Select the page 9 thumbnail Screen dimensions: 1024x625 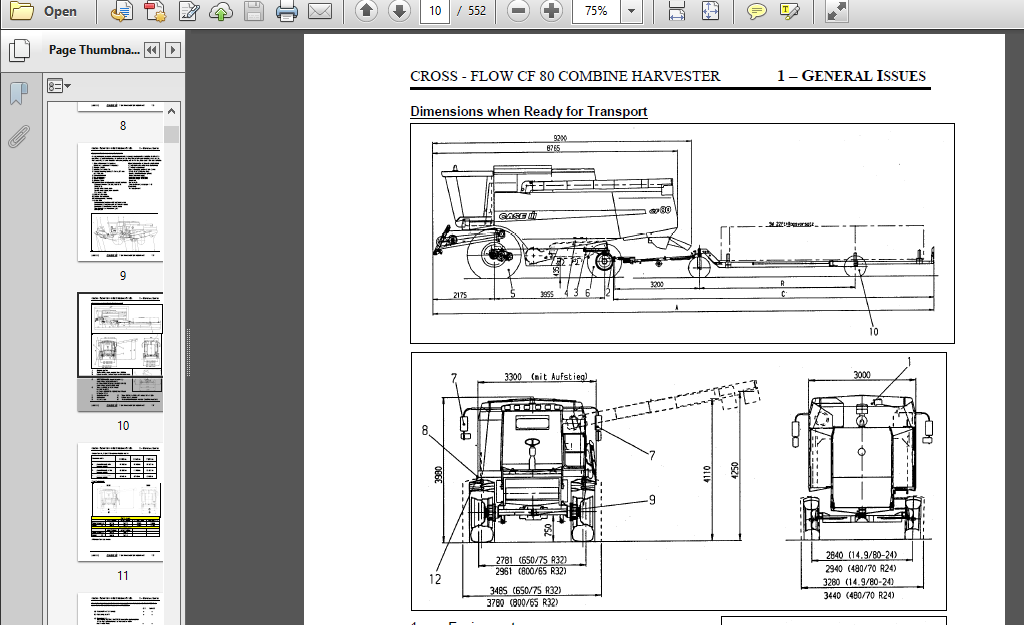(x=120, y=202)
